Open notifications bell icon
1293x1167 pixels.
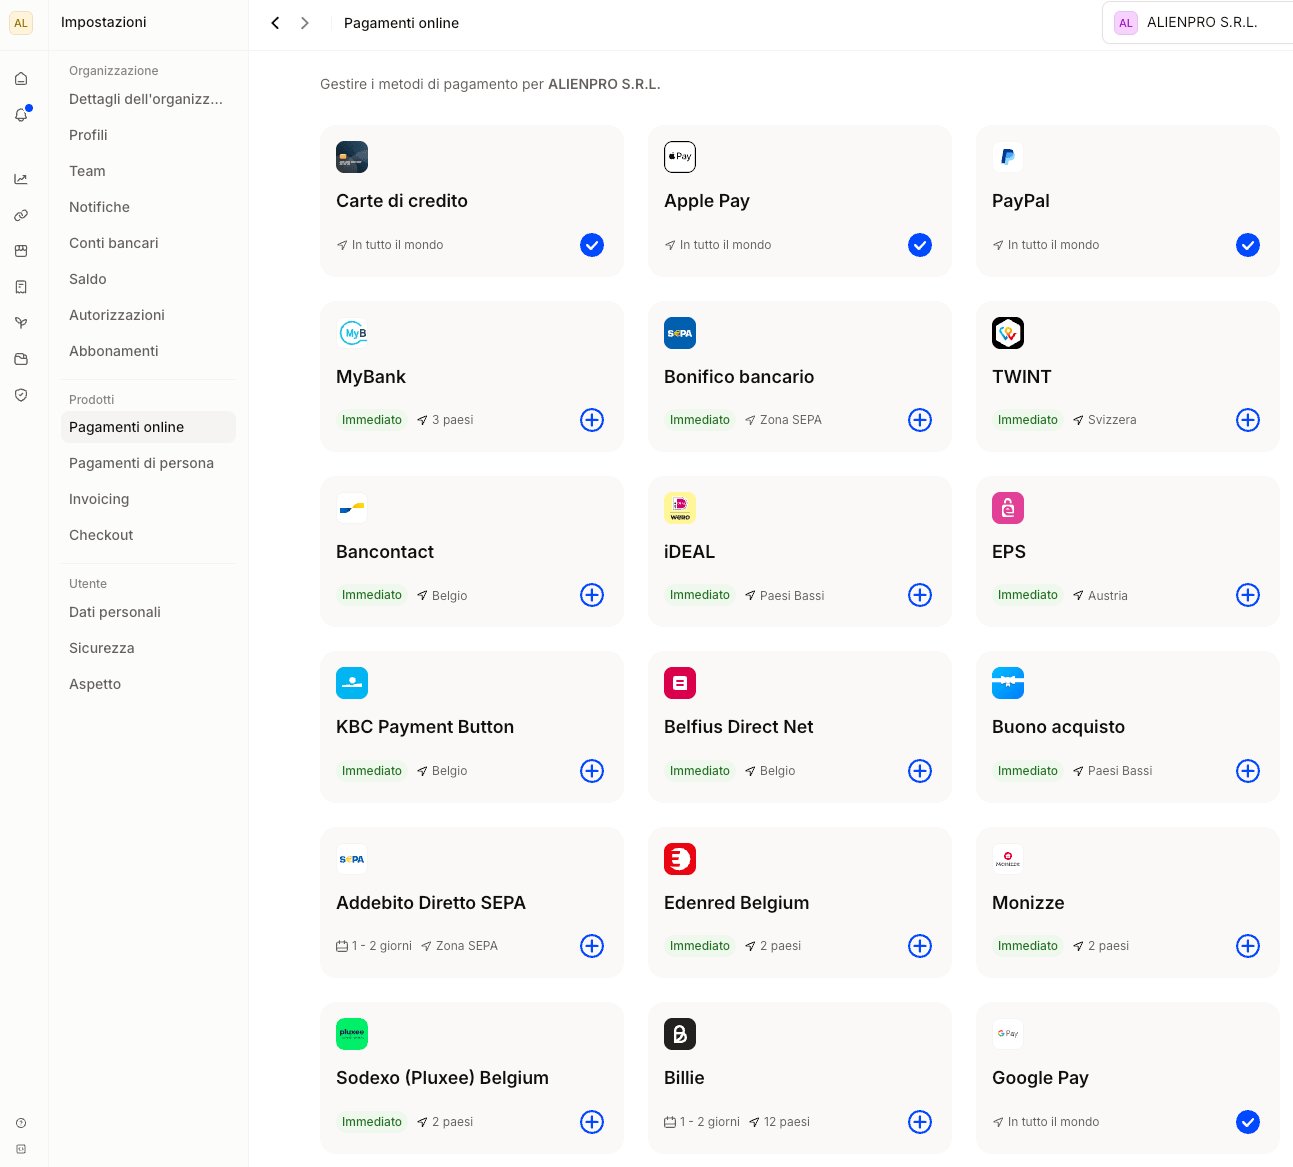[x=21, y=115]
